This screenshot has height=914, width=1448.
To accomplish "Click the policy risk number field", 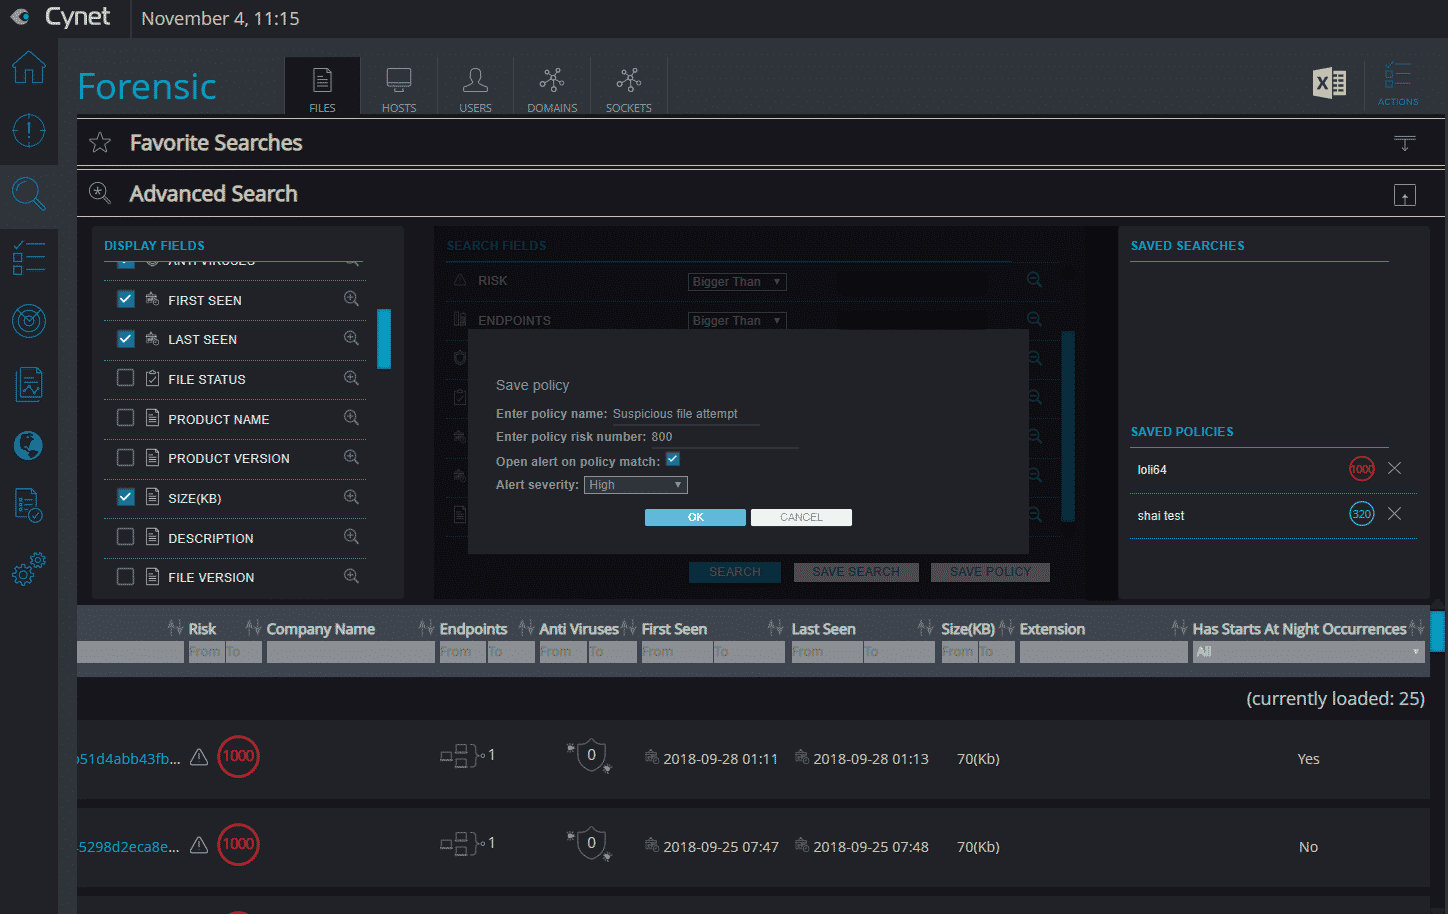I will (724, 437).
